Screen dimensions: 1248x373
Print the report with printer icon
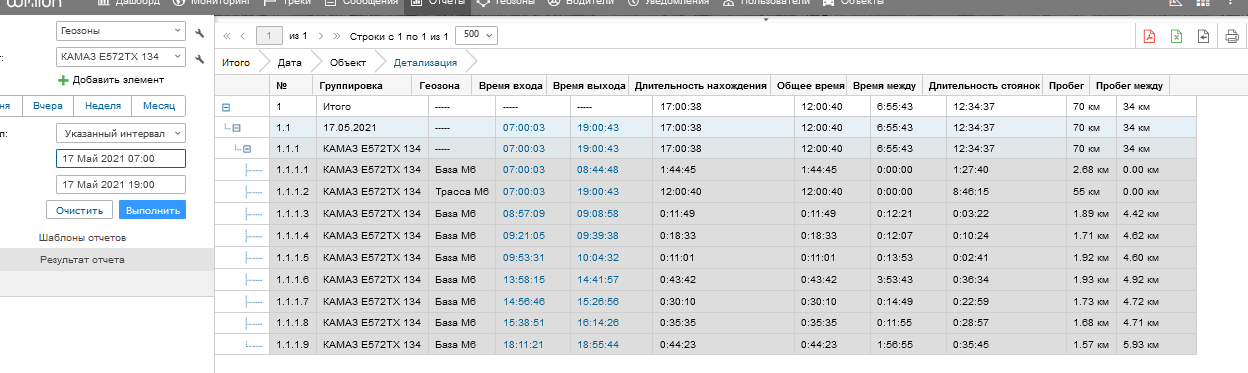click(x=1231, y=36)
